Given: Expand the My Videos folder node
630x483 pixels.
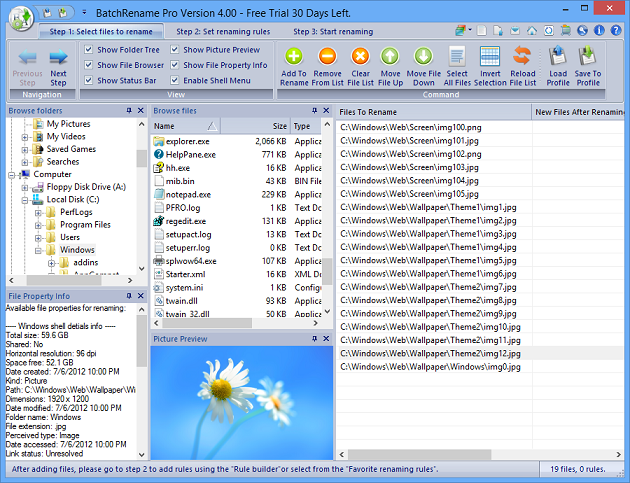Looking at the screenshot, I should coord(25,137).
